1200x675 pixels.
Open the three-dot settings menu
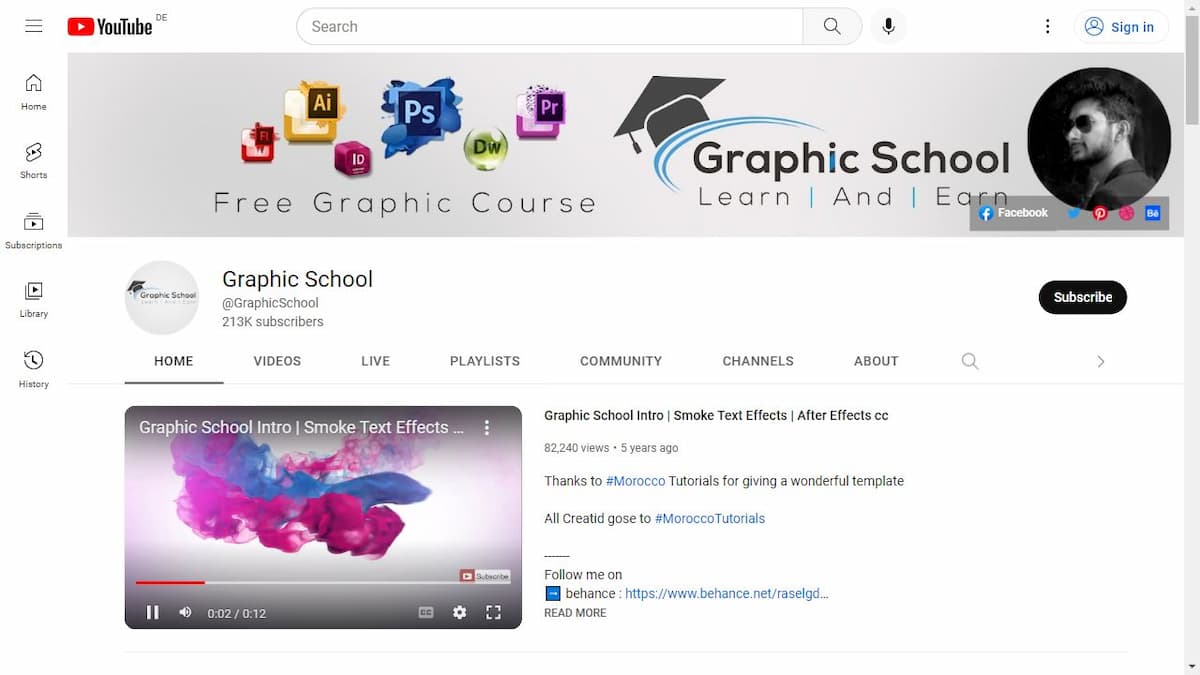point(1047,27)
